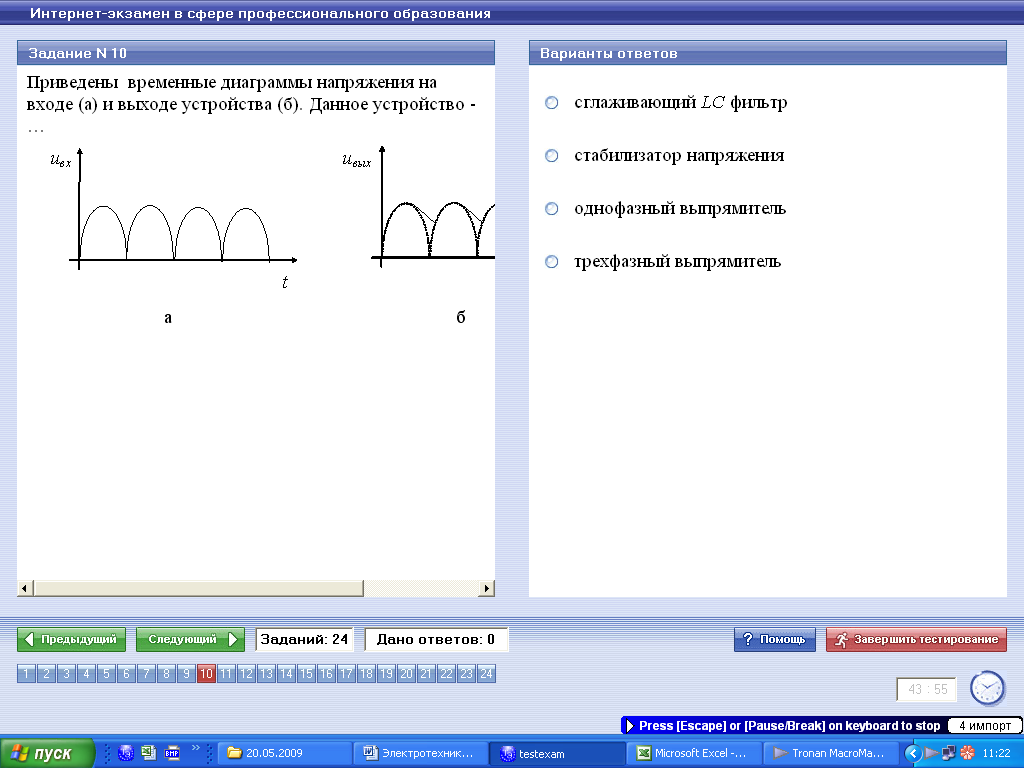The height and width of the screenshot is (768, 1024).
Task: Click input voltage diagram 'а'
Action: (175, 219)
